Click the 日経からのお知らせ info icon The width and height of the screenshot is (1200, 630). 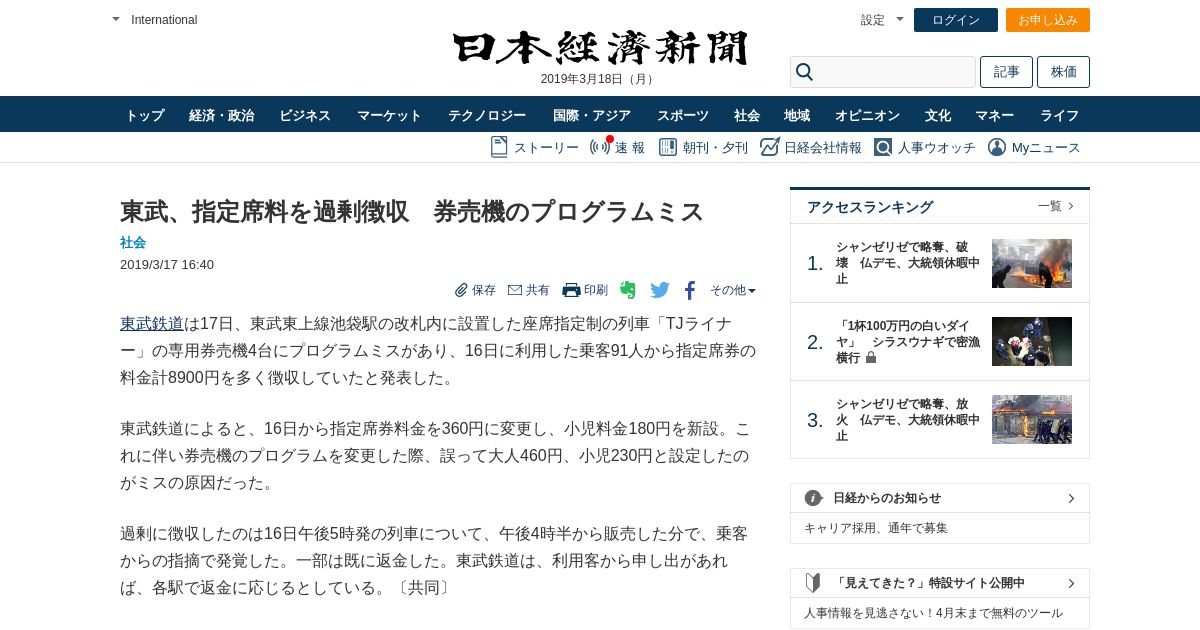[813, 498]
